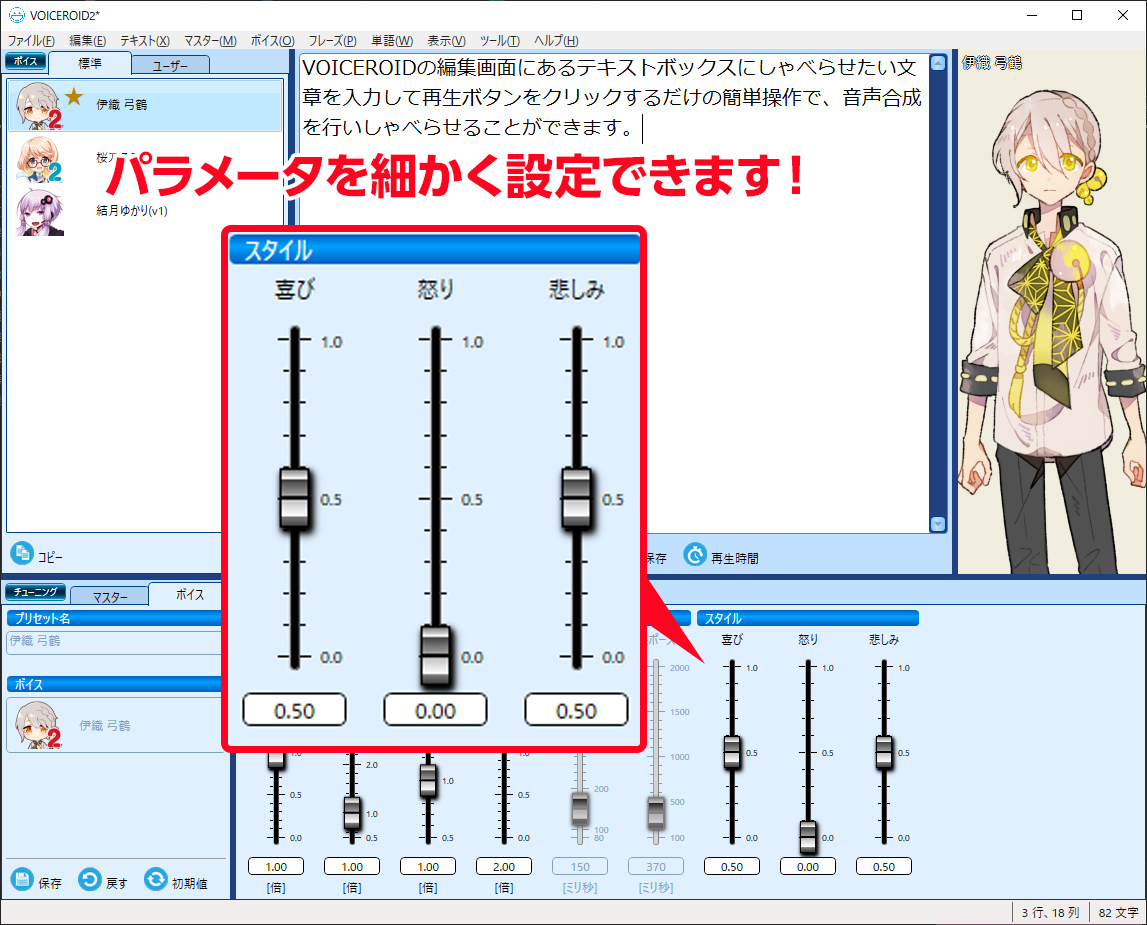Open the 単語(W) menu

[x=392, y=41]
